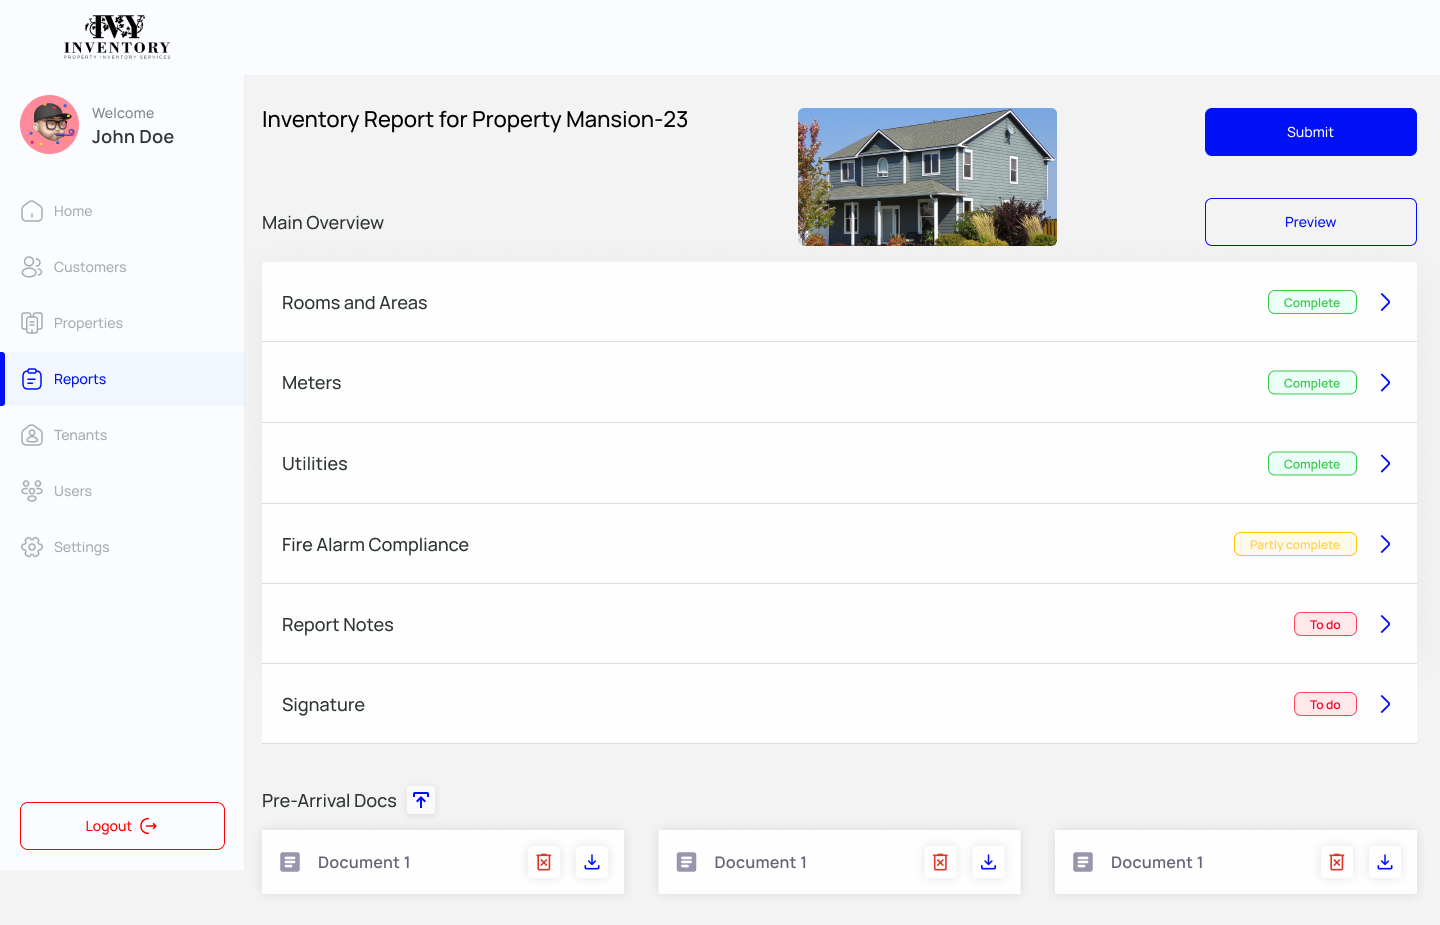
Task: Open the Signature section arrow
Action: 1385,704
